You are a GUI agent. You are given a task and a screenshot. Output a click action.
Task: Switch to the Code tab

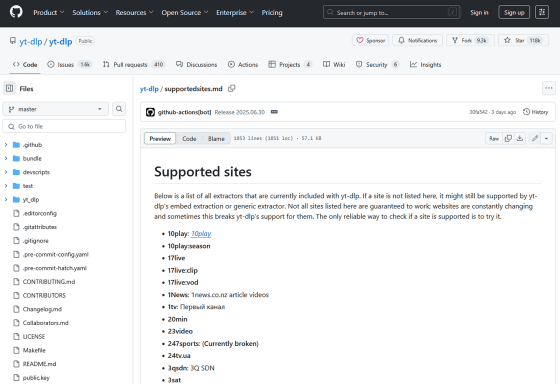(x=25, y=65)
